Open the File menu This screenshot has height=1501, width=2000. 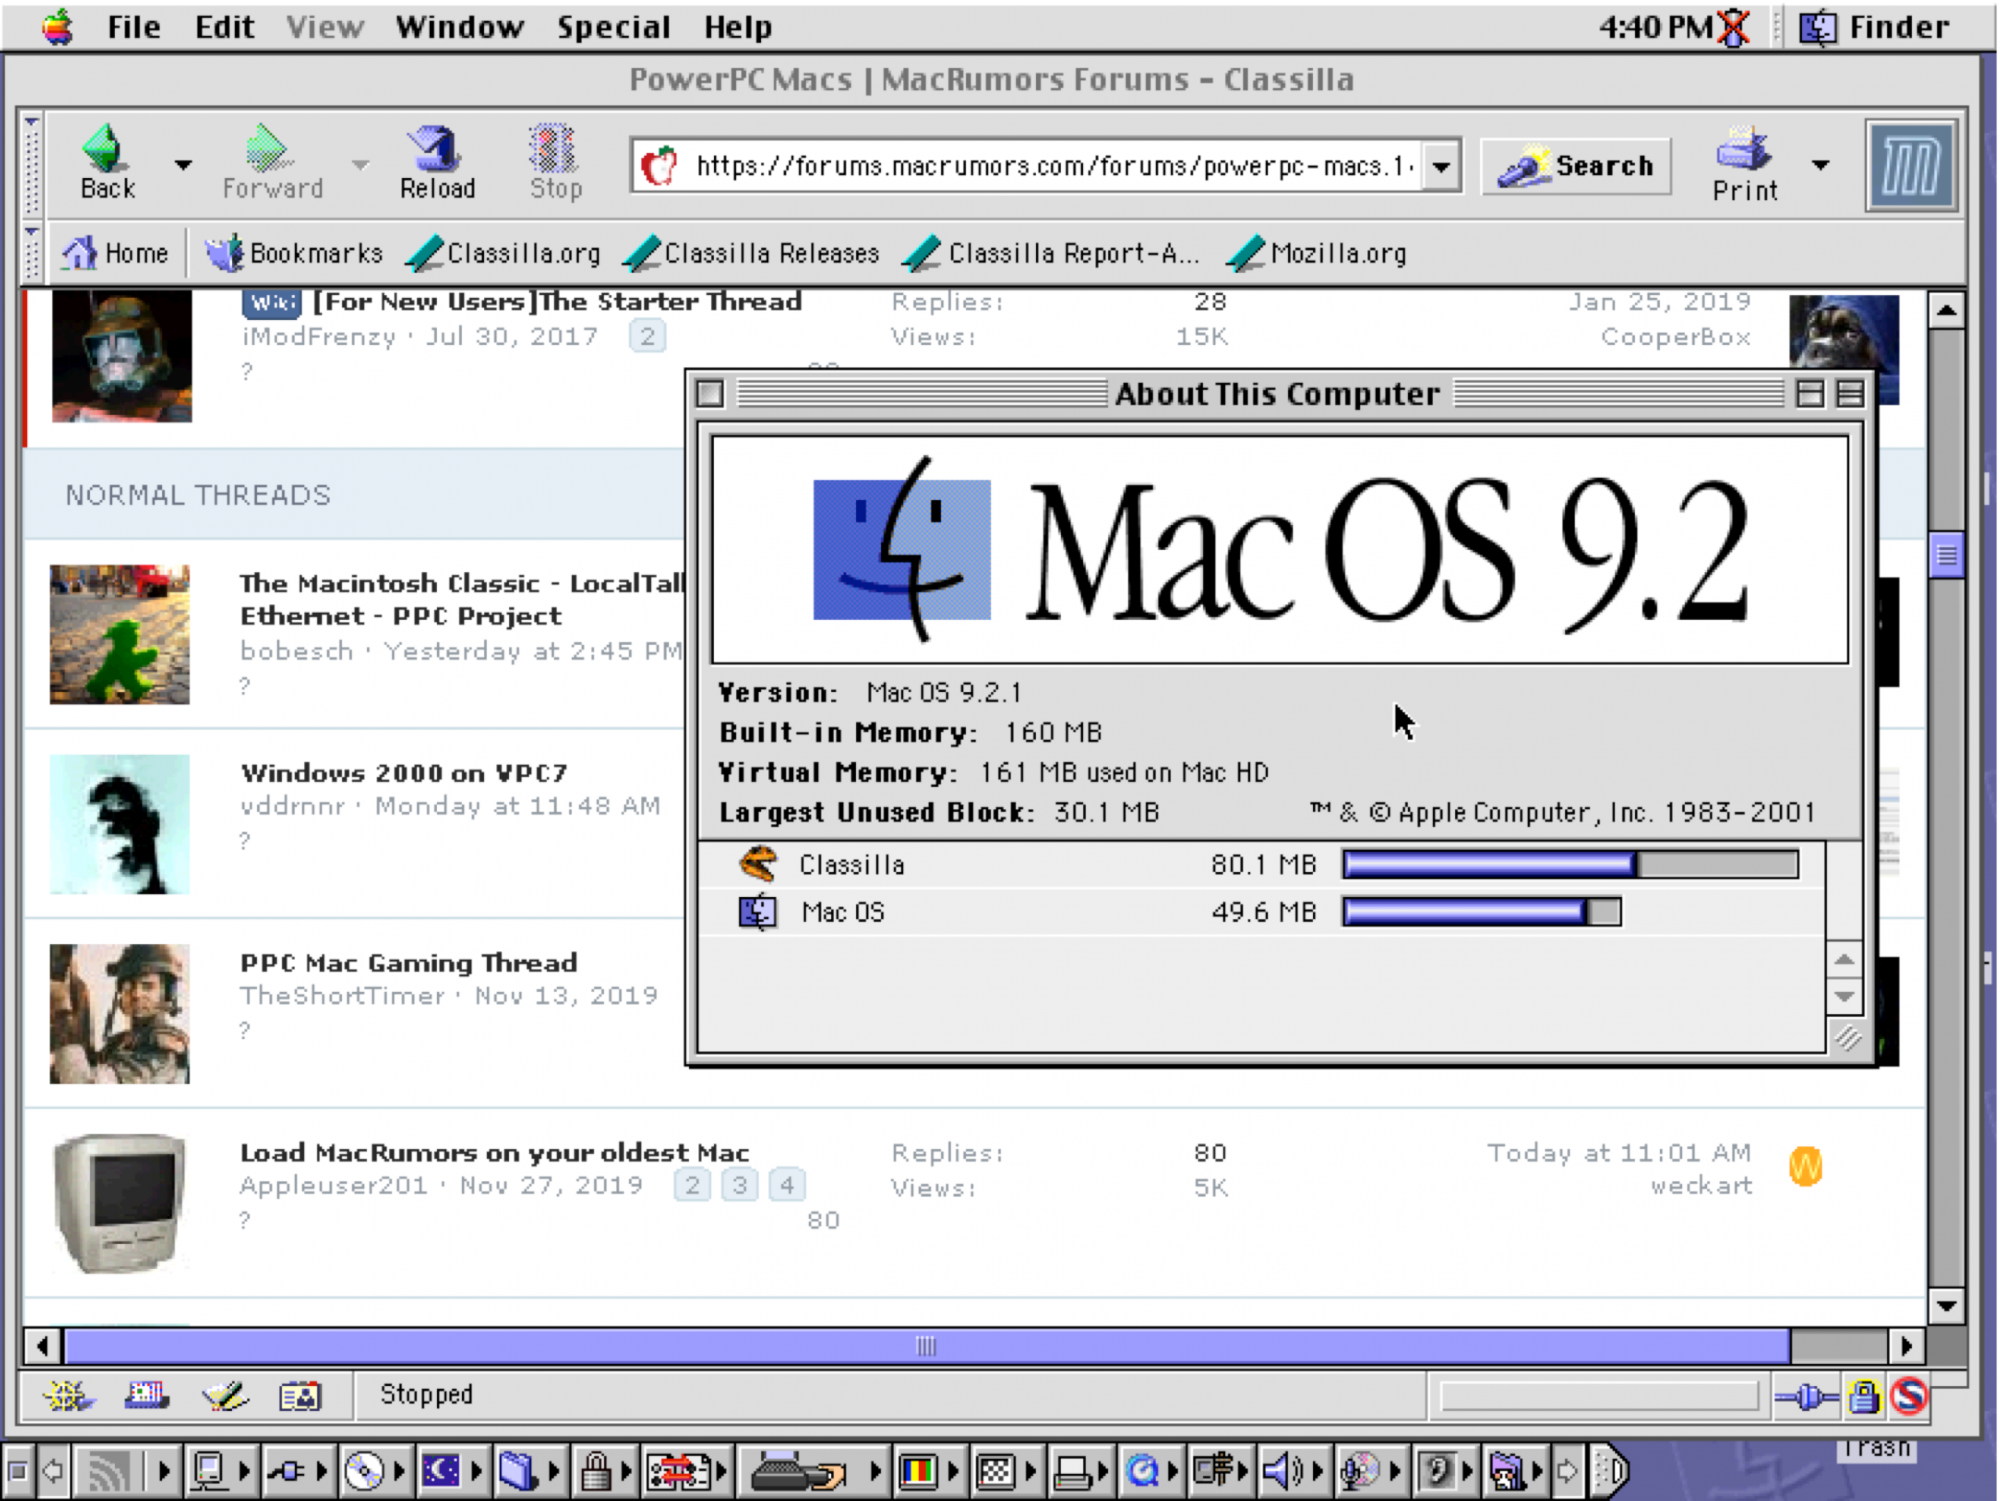pos(134,27)
